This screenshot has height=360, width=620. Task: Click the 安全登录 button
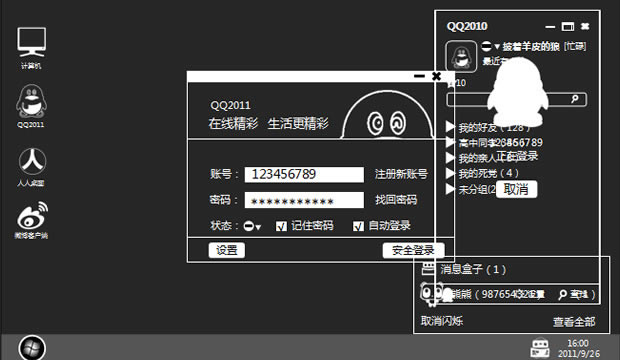[413, 250]
